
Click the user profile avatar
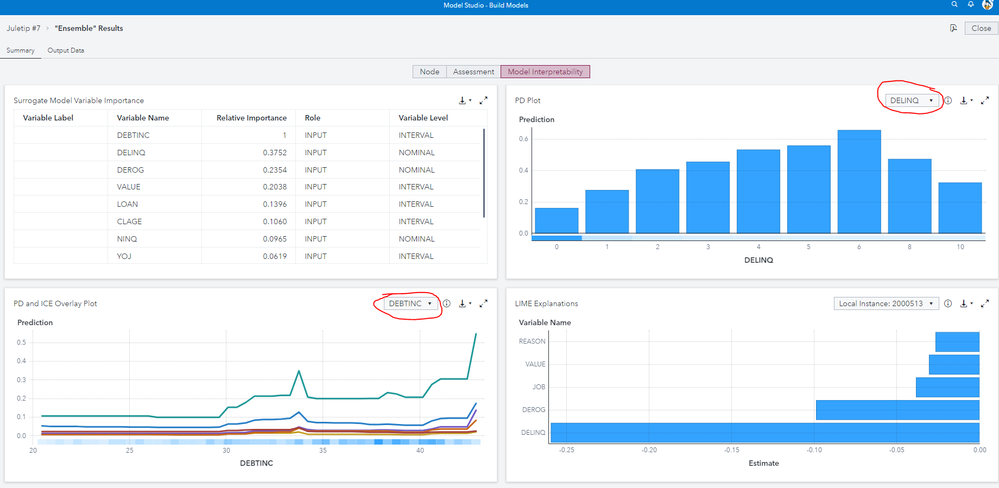coord(988,6)
